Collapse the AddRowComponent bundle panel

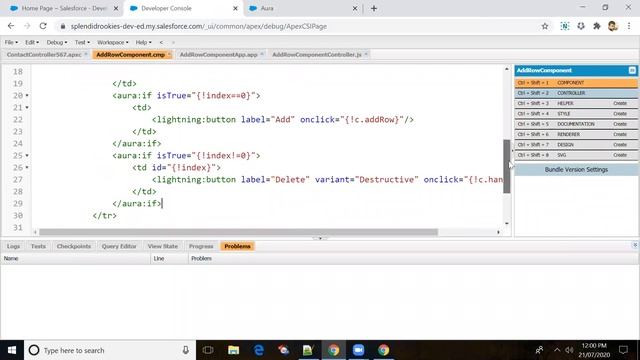pyautogui.click(x=632, y=70)
